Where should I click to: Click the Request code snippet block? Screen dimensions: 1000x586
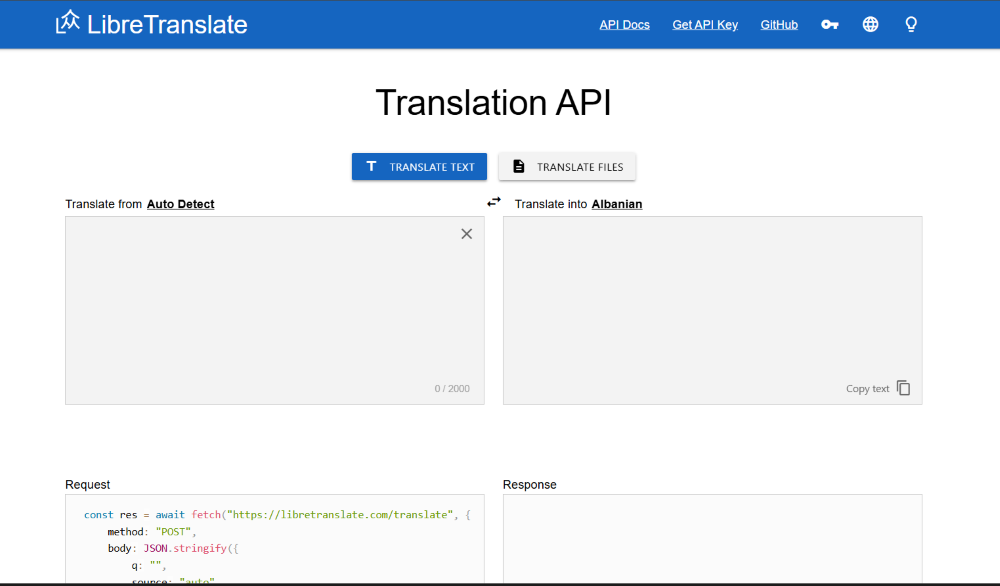275,539
